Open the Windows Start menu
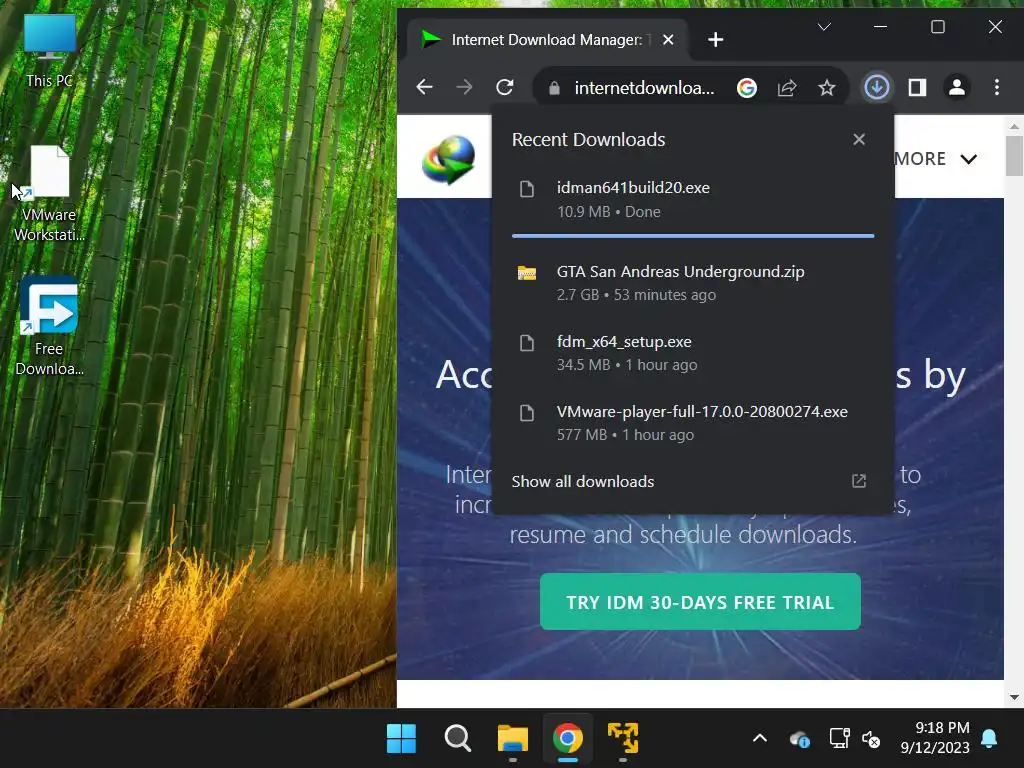The image size is (1024, 768). (x=401, y=739)
